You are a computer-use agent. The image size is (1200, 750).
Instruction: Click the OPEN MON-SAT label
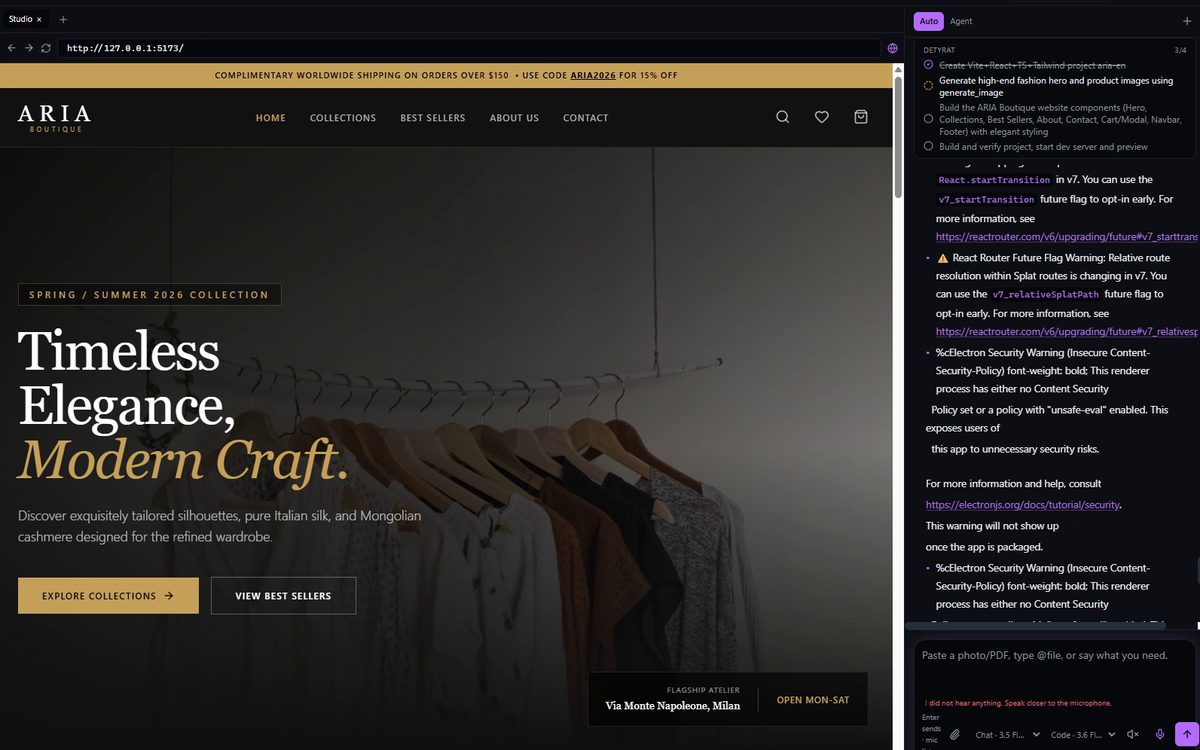[x=813, y=700]
